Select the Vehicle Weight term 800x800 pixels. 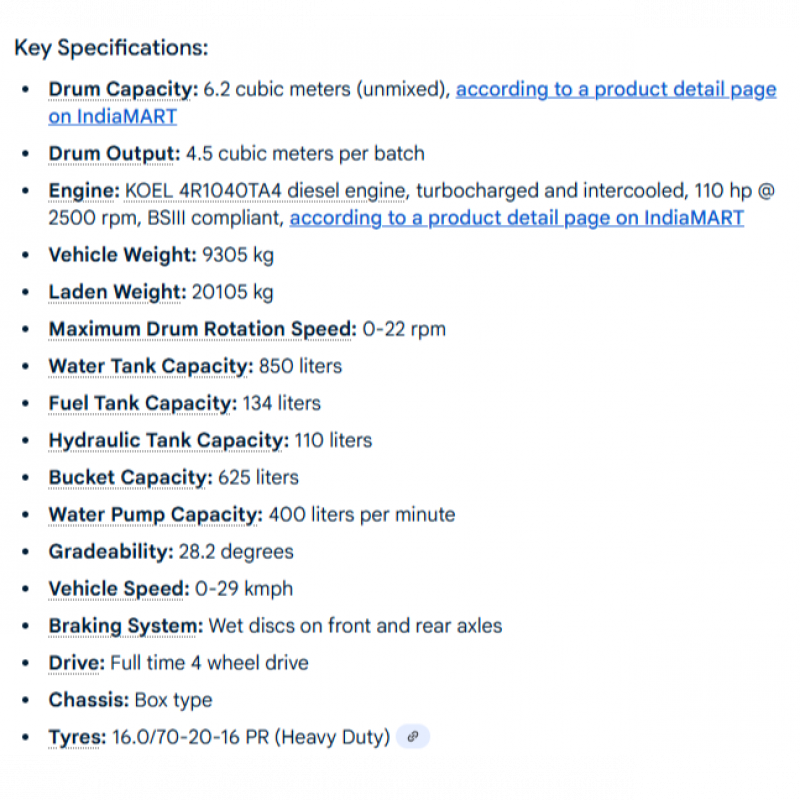[x=122, y=255]
